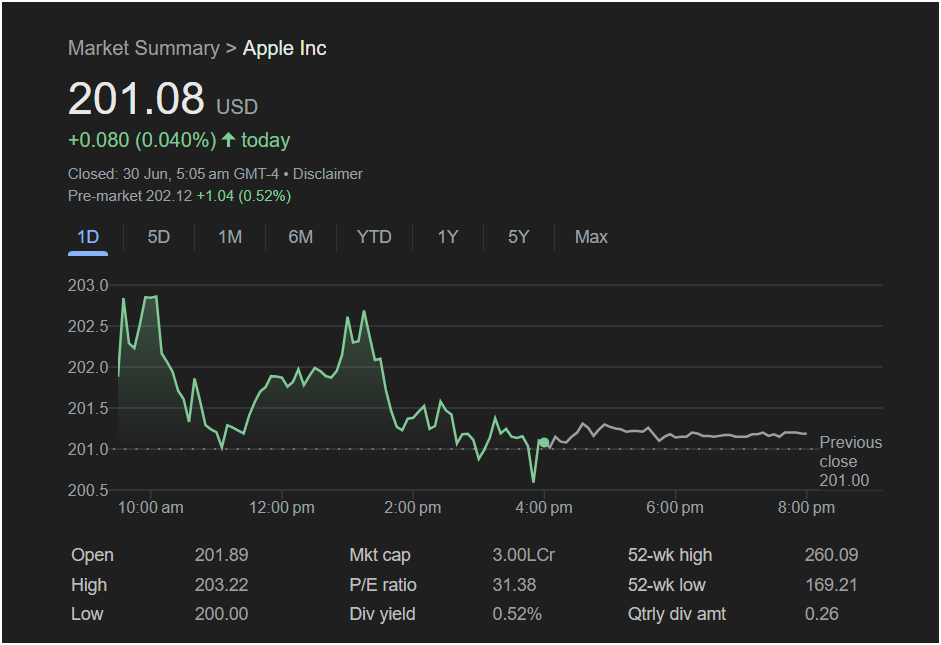Click the 52-wk high label
The image size is (941, 645).
670,555
